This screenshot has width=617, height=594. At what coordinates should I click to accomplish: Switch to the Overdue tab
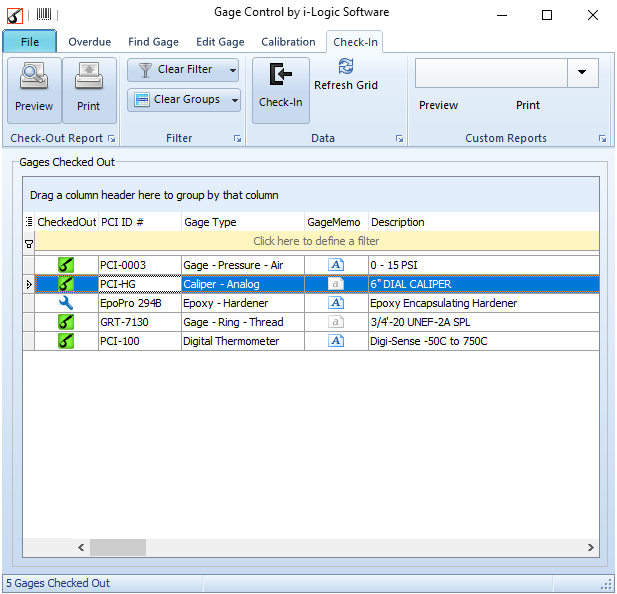click(x=90, y=42)
